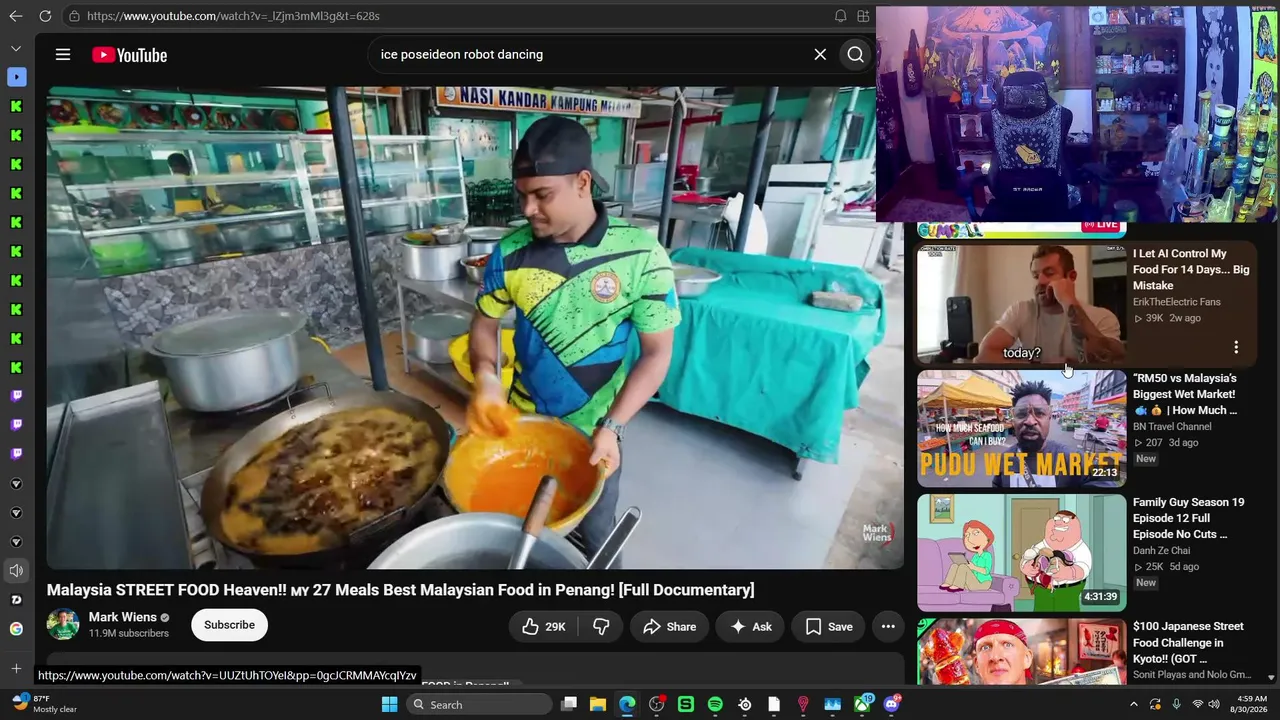Expand the vertical tabs chevron in sidebar
Screen dimensions: 1280x720
coord(16,48)
